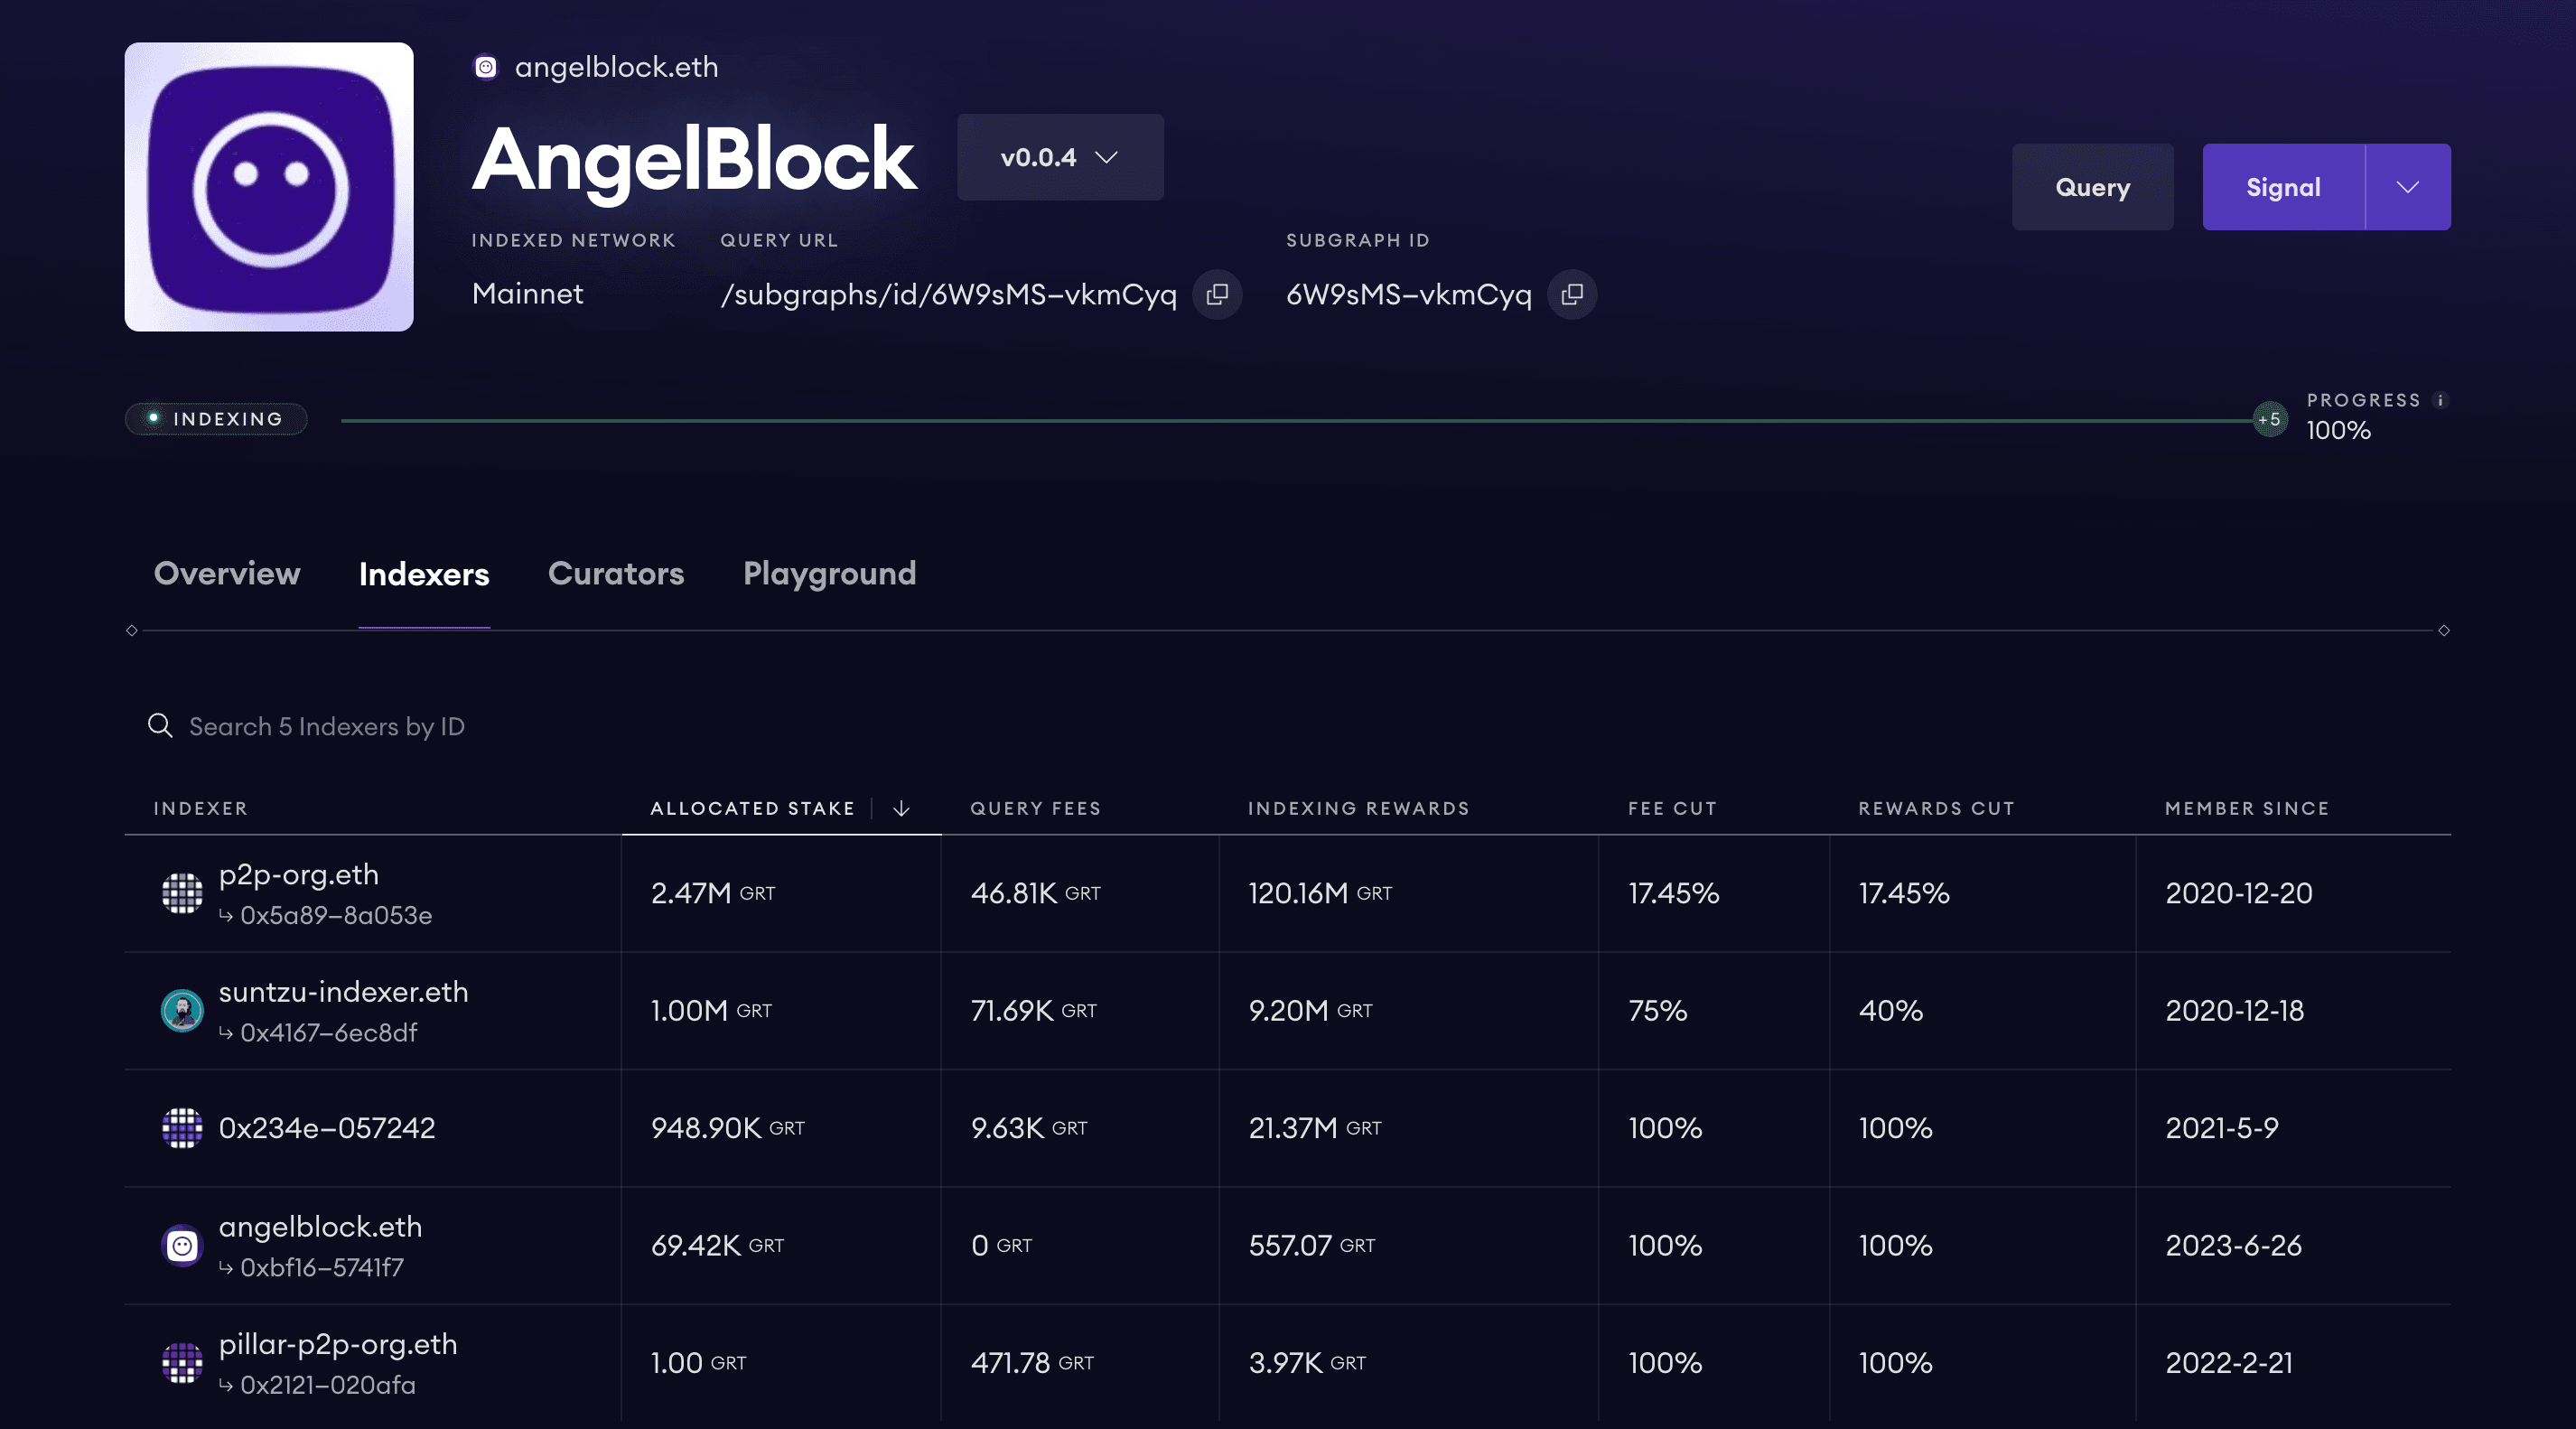The width and height of the screenshot is (2576, 1429).
Task: Click the pillar-p2p-org.eth avatar
Action: pos(182,1362)
